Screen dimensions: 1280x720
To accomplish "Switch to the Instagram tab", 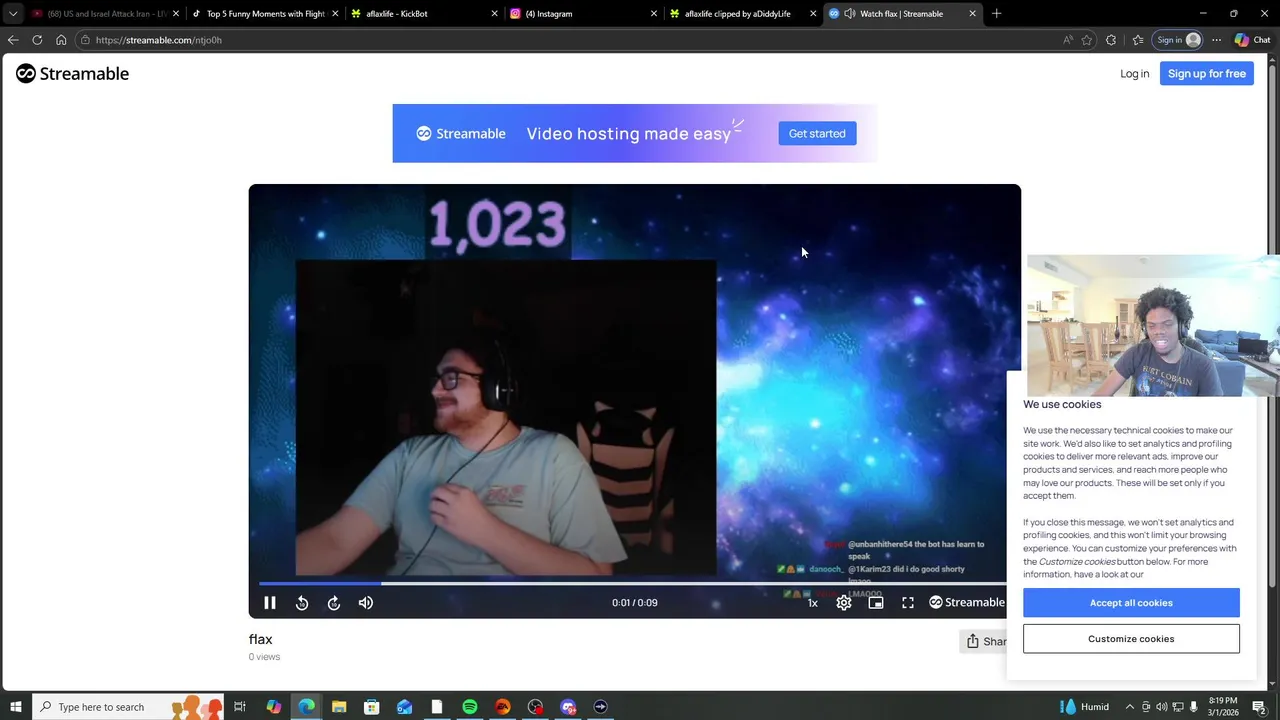I will tap(584, 14).
